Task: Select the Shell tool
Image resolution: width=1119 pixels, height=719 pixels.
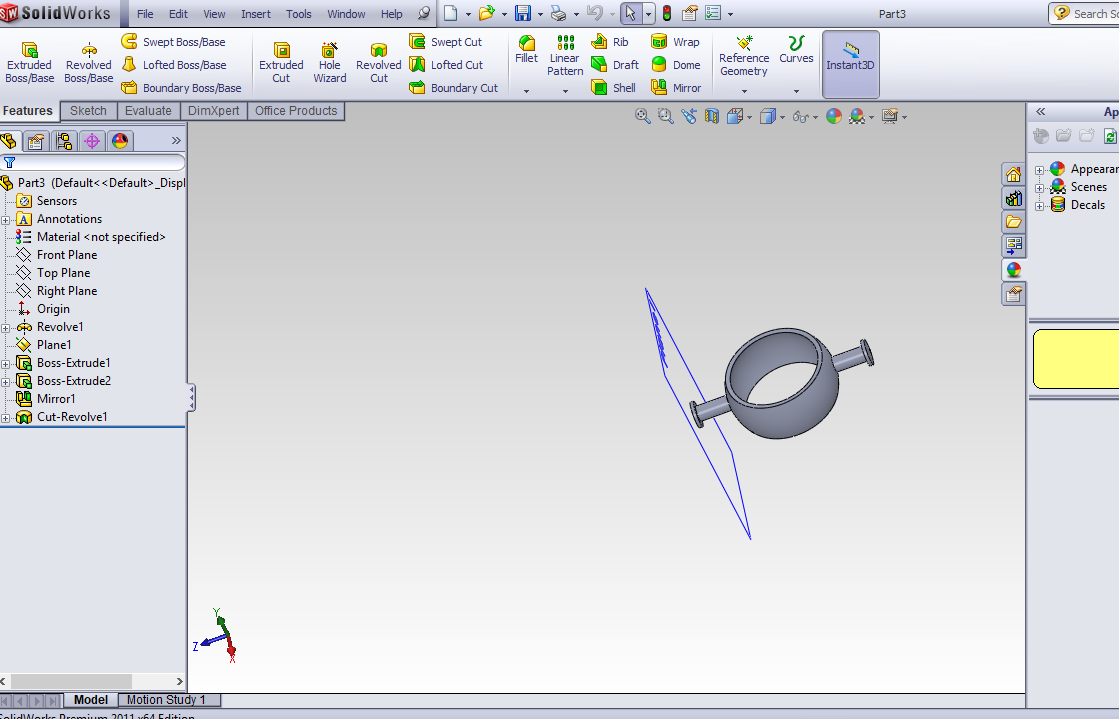Action: (x=614, y=88)
